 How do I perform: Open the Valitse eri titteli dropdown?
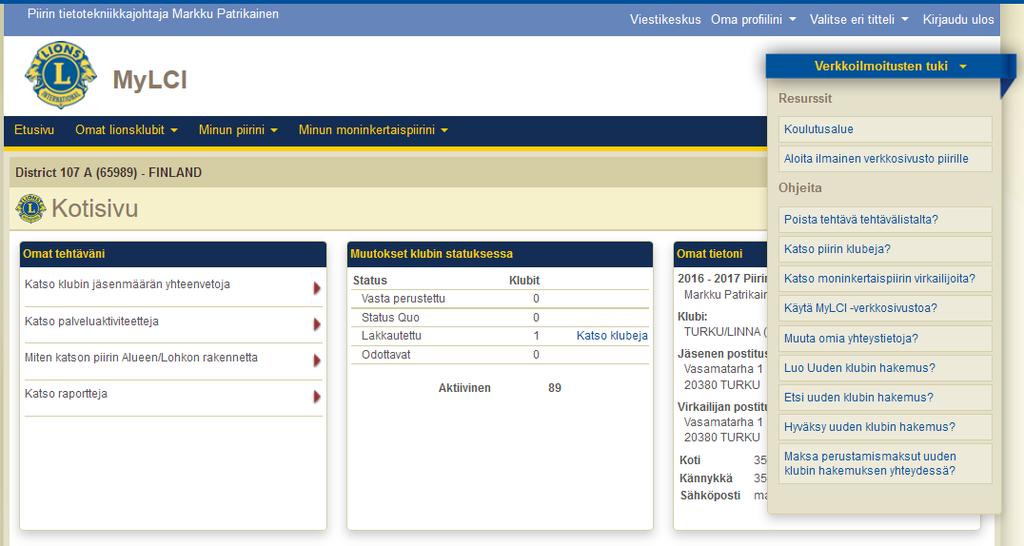pyautogui.click(x=859, y=20)
